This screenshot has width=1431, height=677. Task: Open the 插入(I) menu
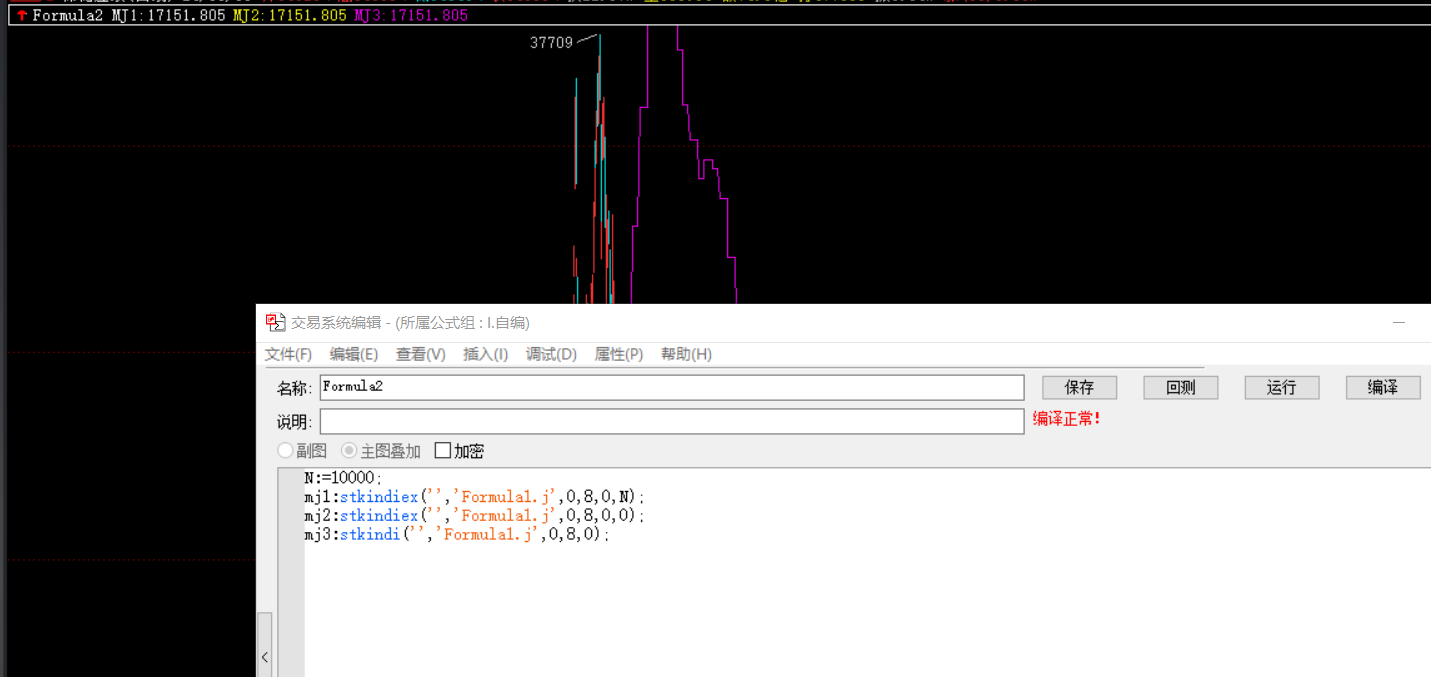(x=486, y=354)
